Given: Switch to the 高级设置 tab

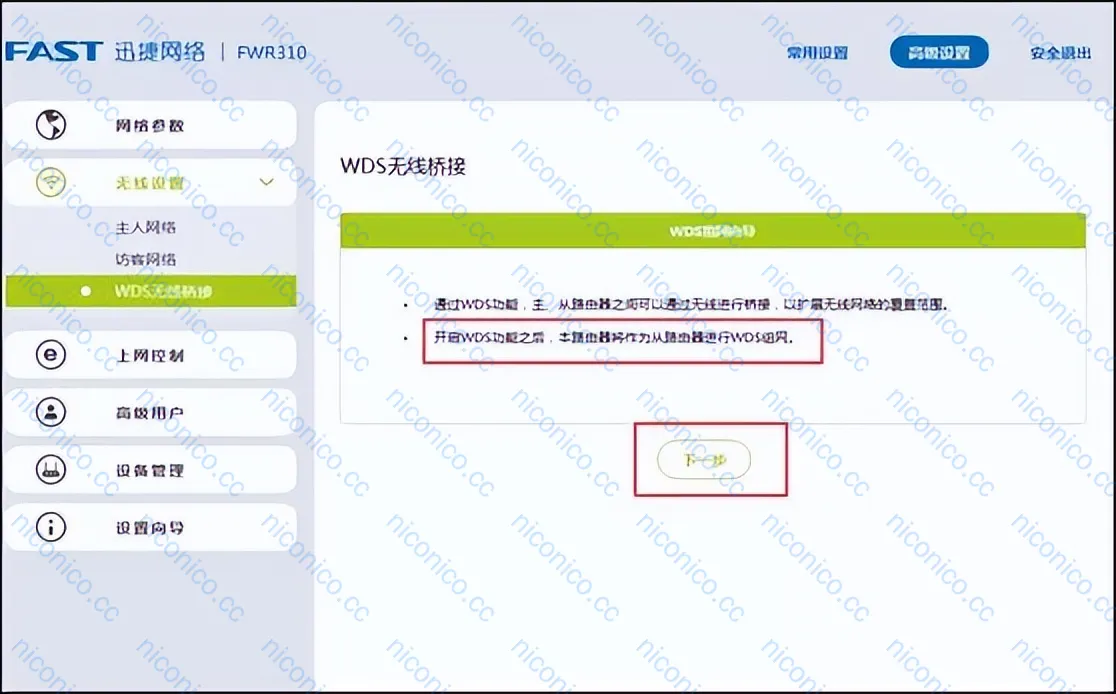Looking at the screenshot, I should (x=939, y=52).
